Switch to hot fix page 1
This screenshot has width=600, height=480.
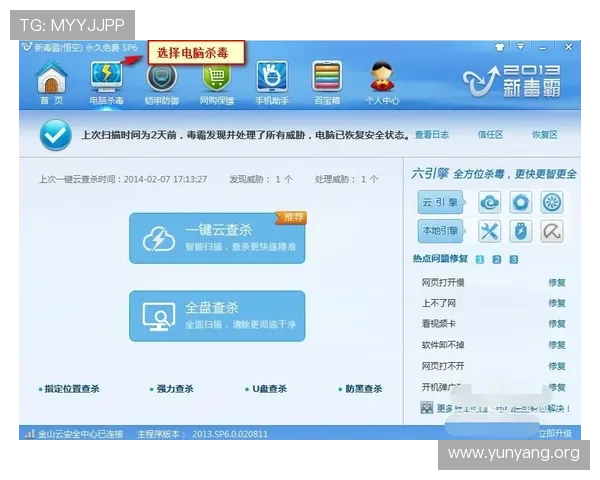pyautogui.click(x=479, y=260)
